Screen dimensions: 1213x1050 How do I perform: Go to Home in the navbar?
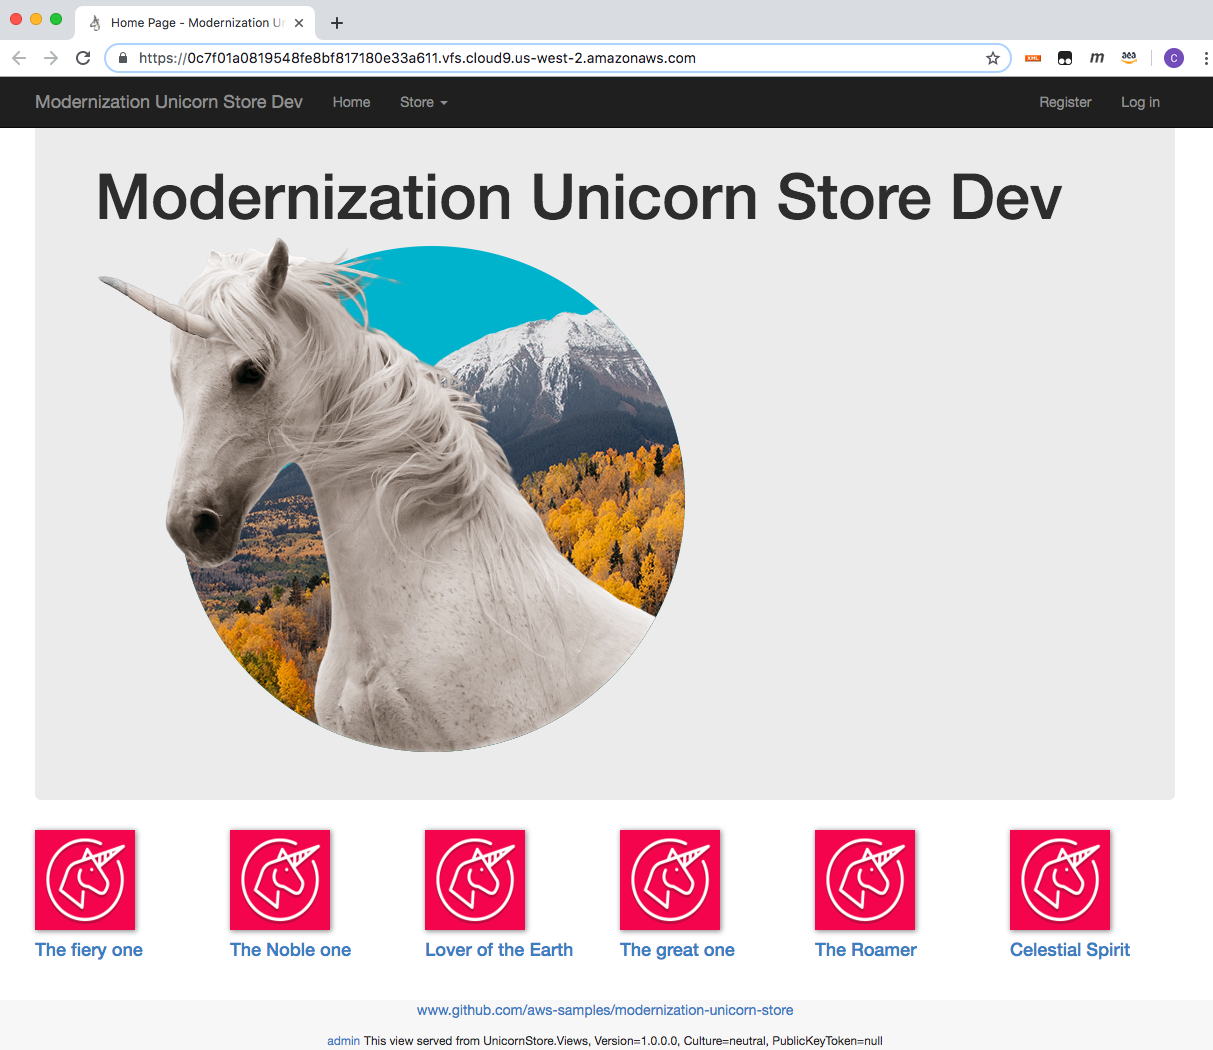(x=351, y=102)
